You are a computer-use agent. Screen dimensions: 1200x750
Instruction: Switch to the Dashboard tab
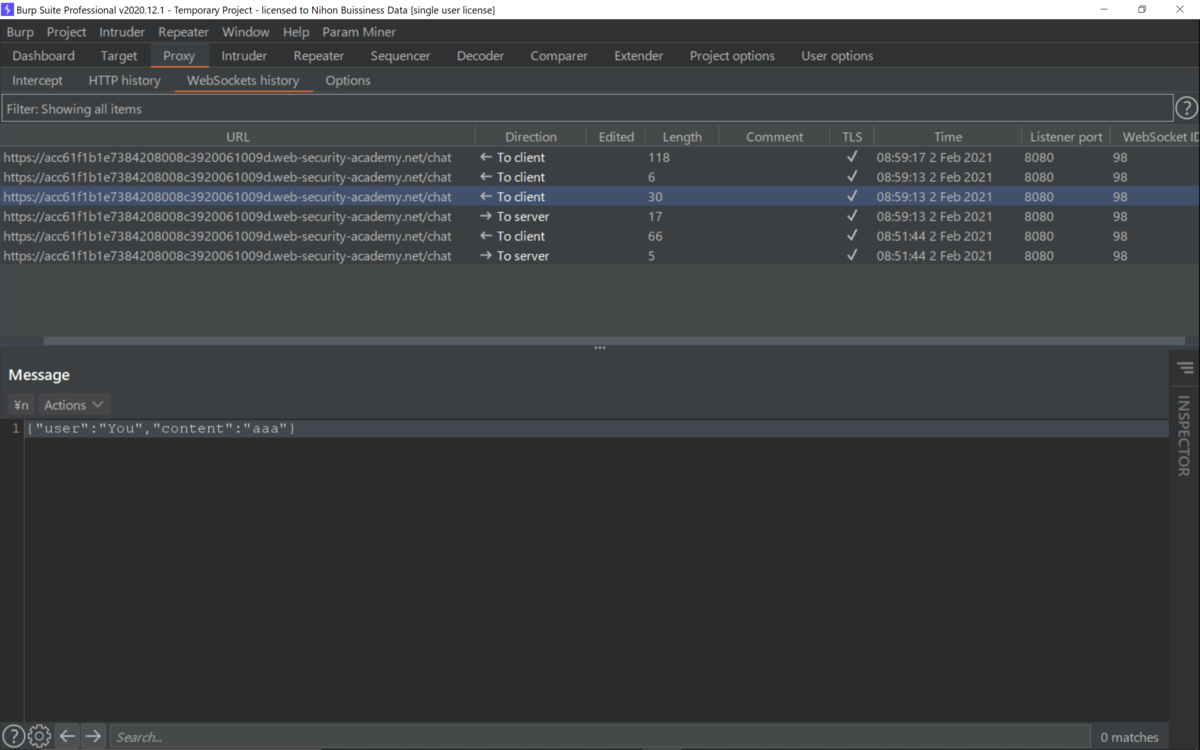(x=43, y=56)
